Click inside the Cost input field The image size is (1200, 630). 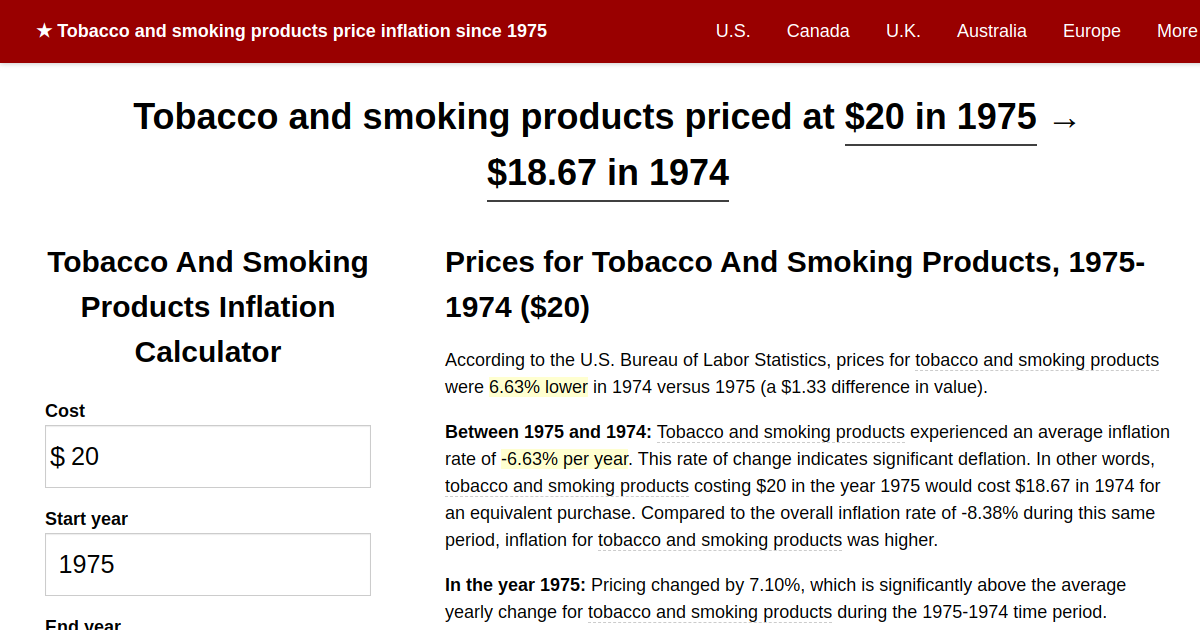click(207, 455)
